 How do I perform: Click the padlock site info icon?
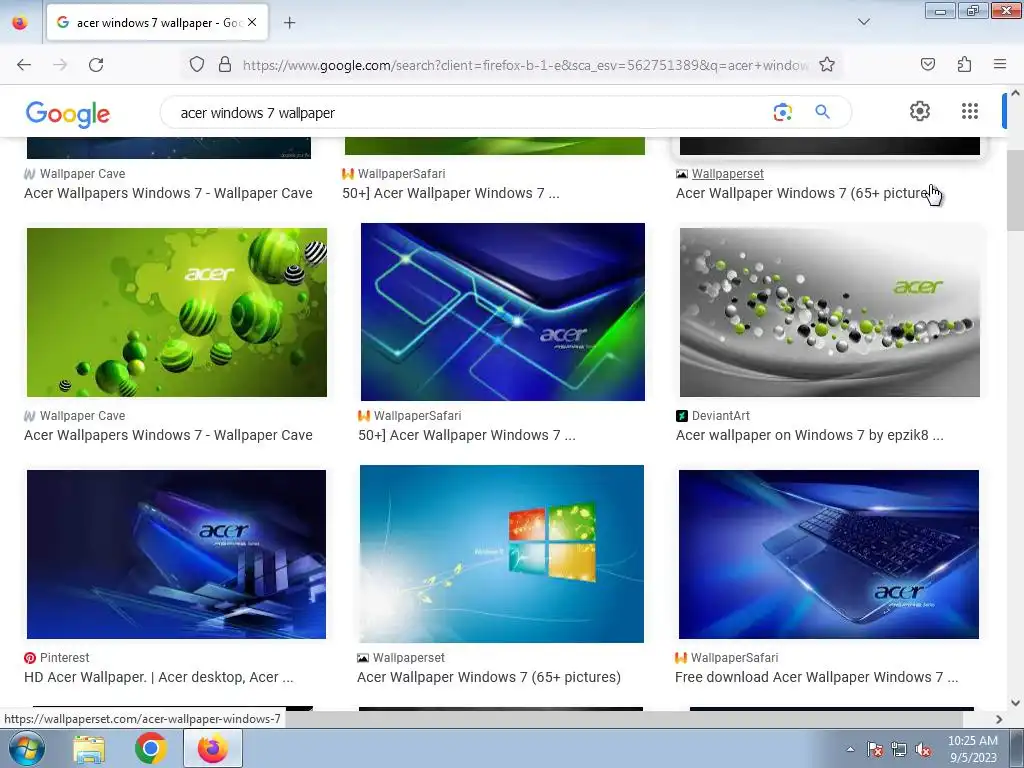(x=225, y=65)
